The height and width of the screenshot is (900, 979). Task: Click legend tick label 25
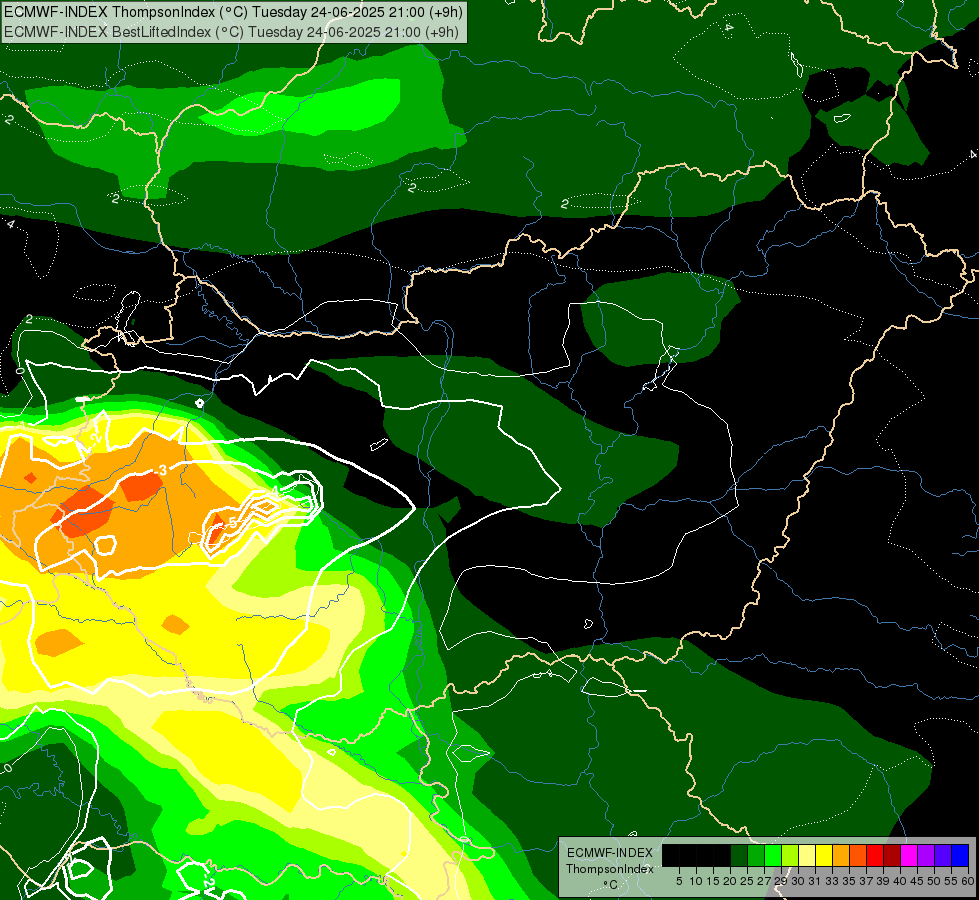[747, 881]
